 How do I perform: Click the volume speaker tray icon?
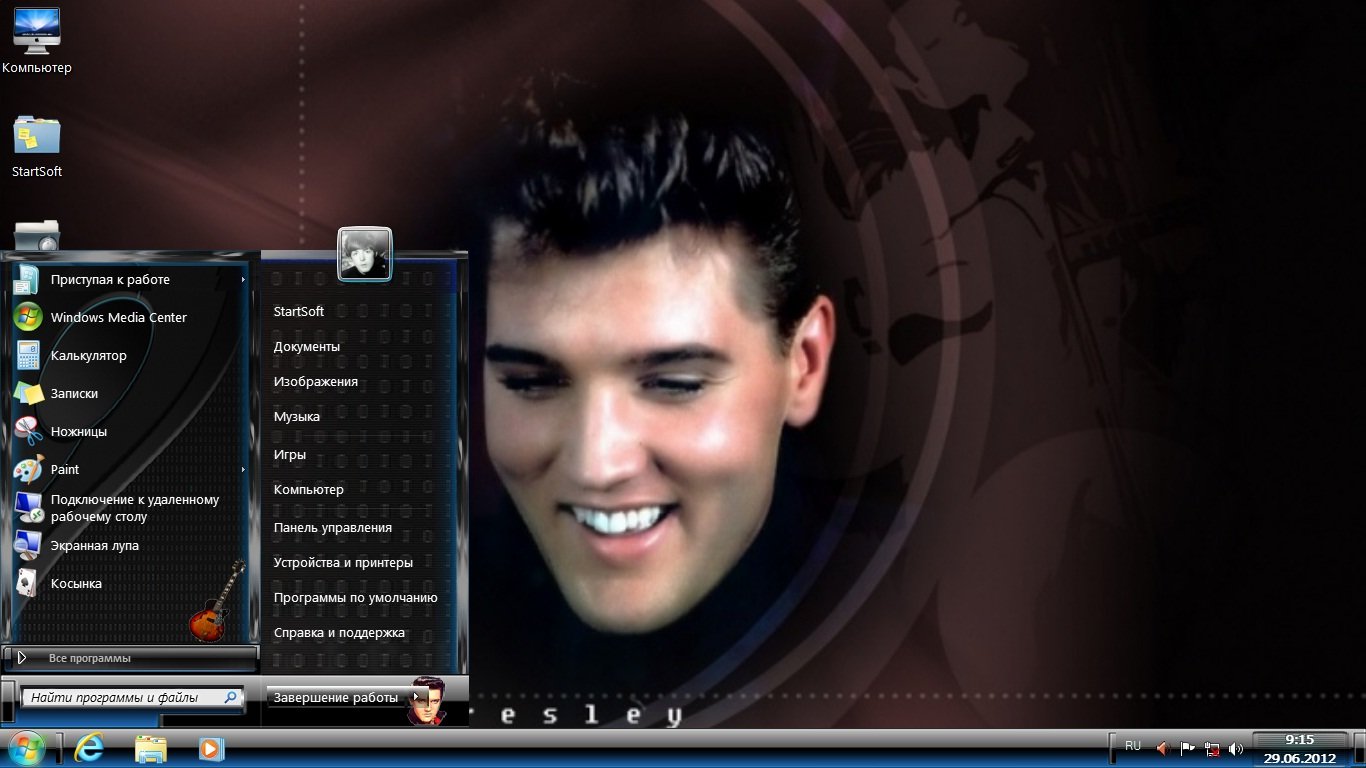[1235, 748]
